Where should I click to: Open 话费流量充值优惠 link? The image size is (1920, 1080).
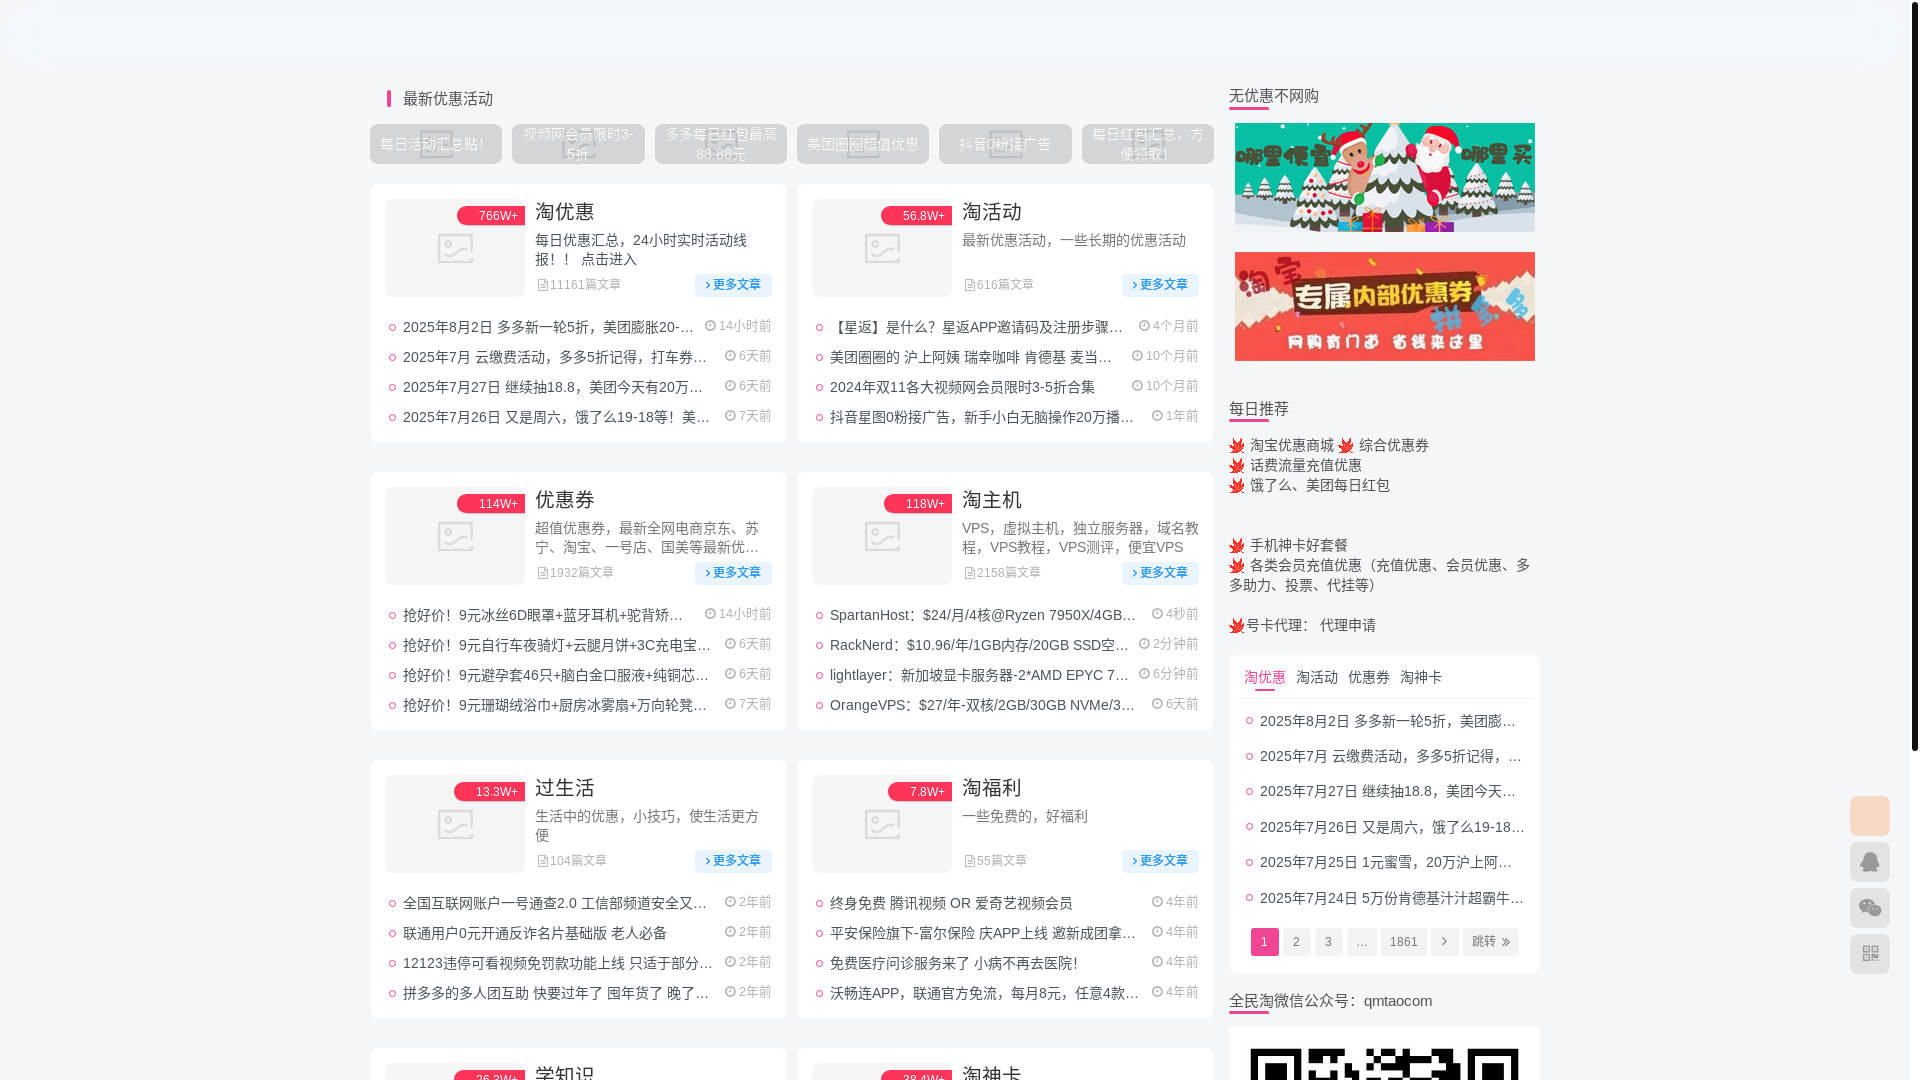pyautogui.click(x=1305, y=465)
